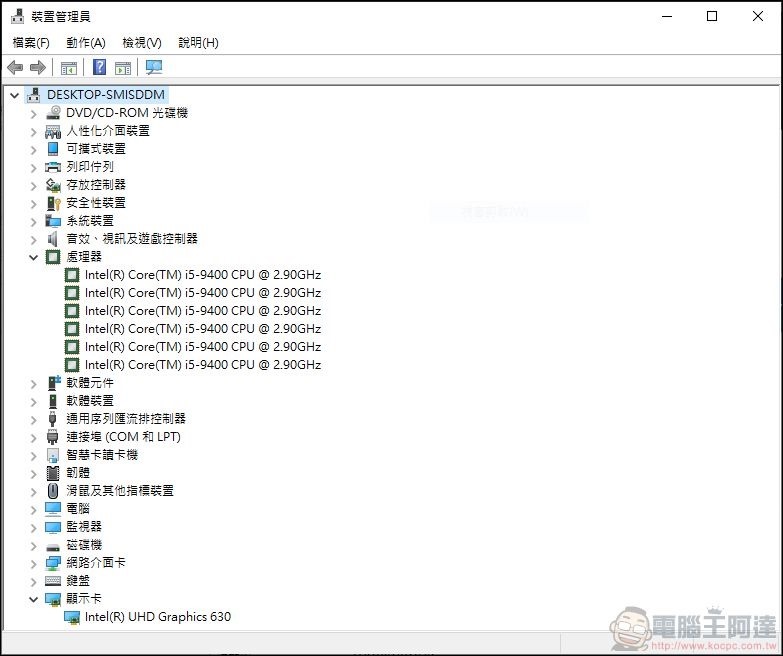Collapse the 處理器 category
Viewport: 783px width, 656px height.
33,258
